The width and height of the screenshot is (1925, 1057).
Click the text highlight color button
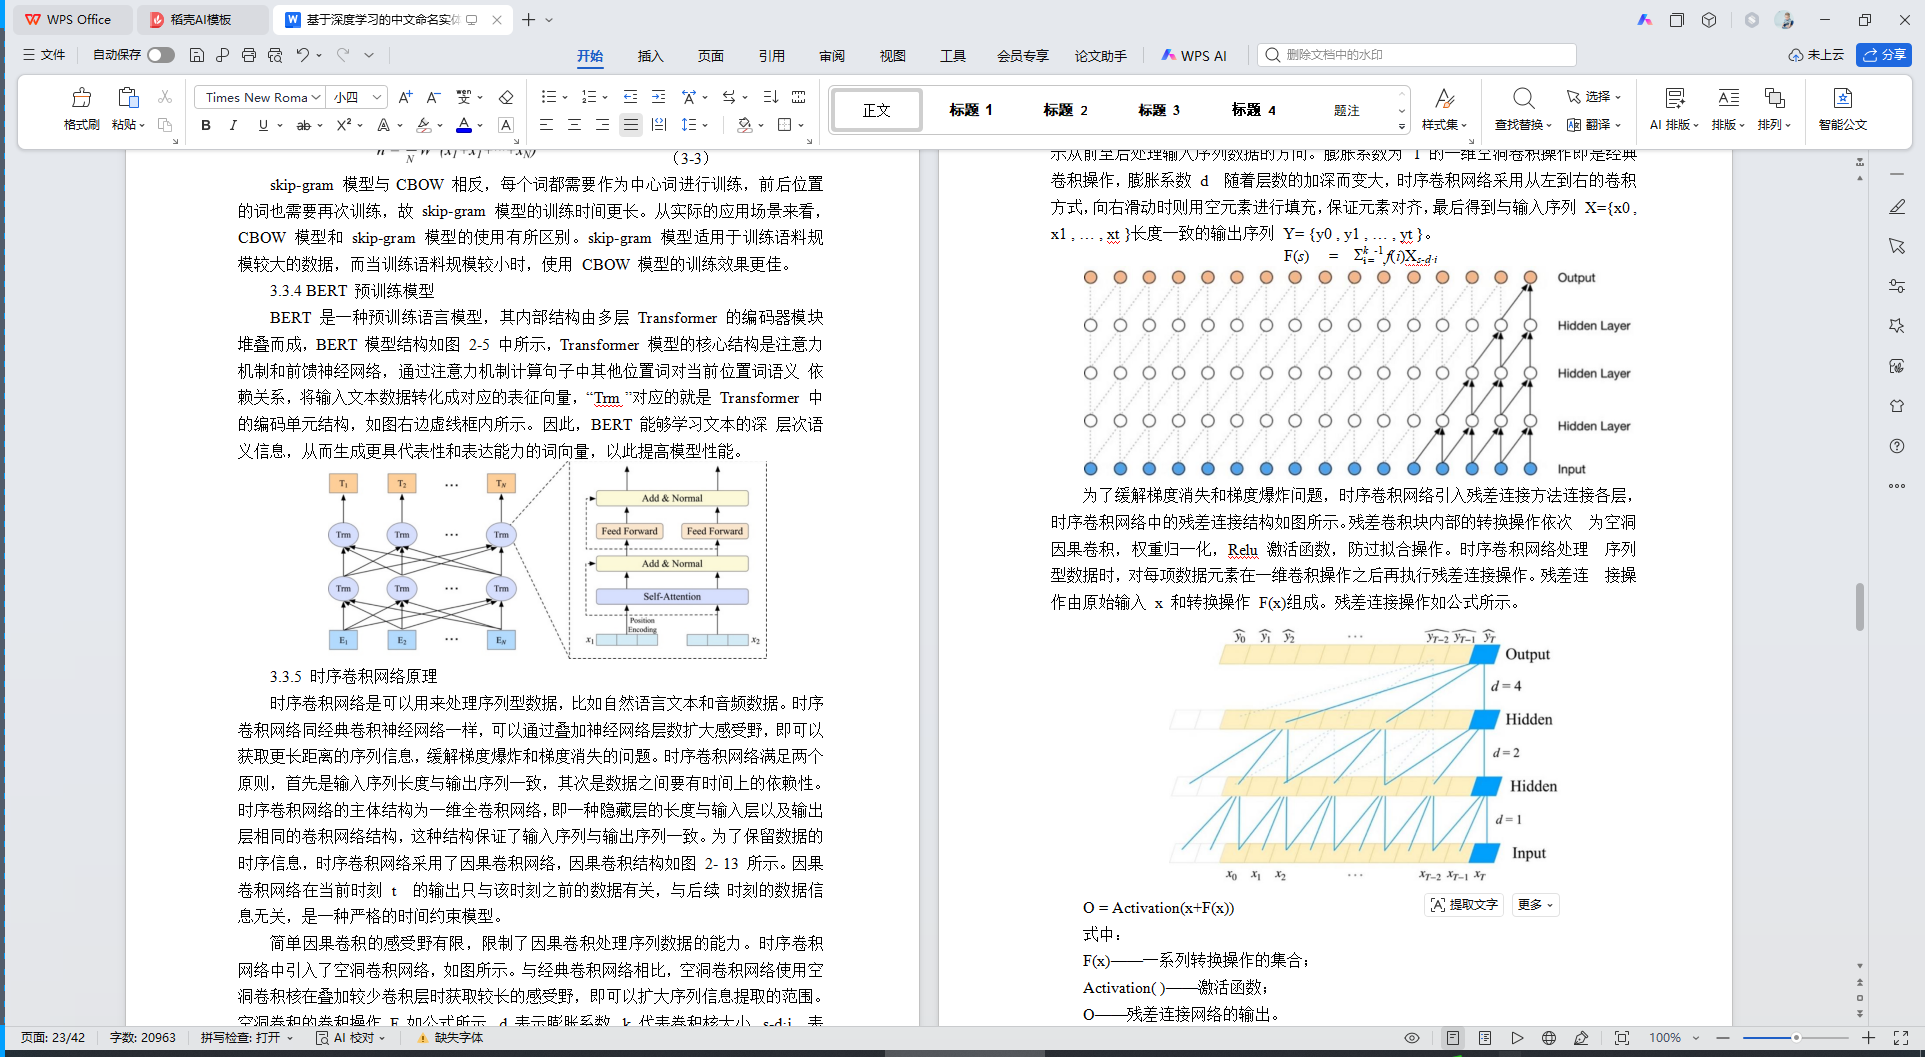[424, 126]
